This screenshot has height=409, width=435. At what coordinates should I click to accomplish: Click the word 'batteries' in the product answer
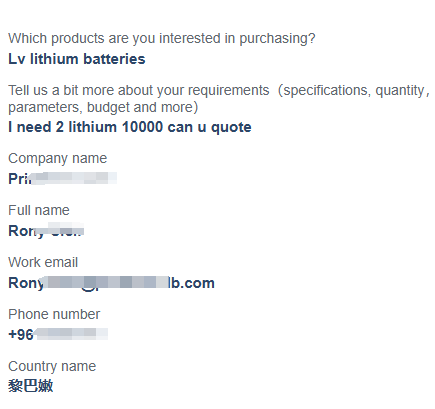click(114, 59)
